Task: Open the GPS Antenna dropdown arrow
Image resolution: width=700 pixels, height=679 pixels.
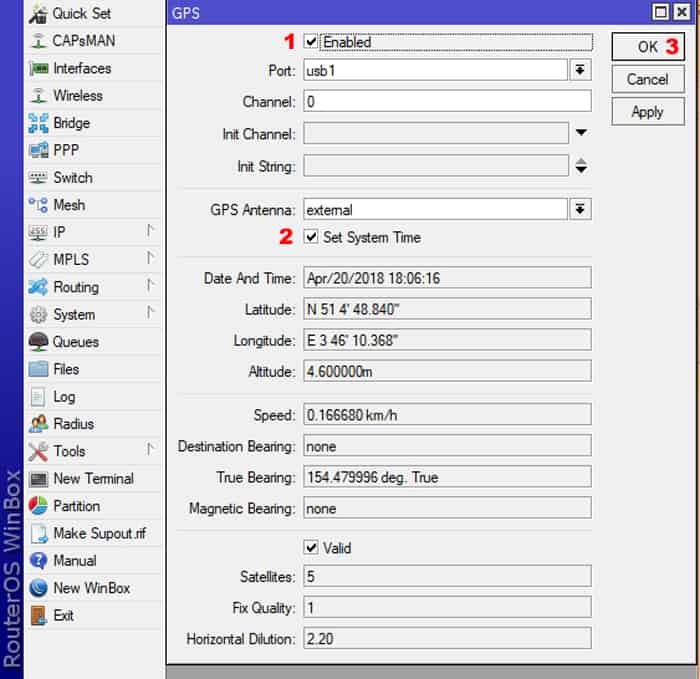Action: pyautogui.click(x=580, y=209)
